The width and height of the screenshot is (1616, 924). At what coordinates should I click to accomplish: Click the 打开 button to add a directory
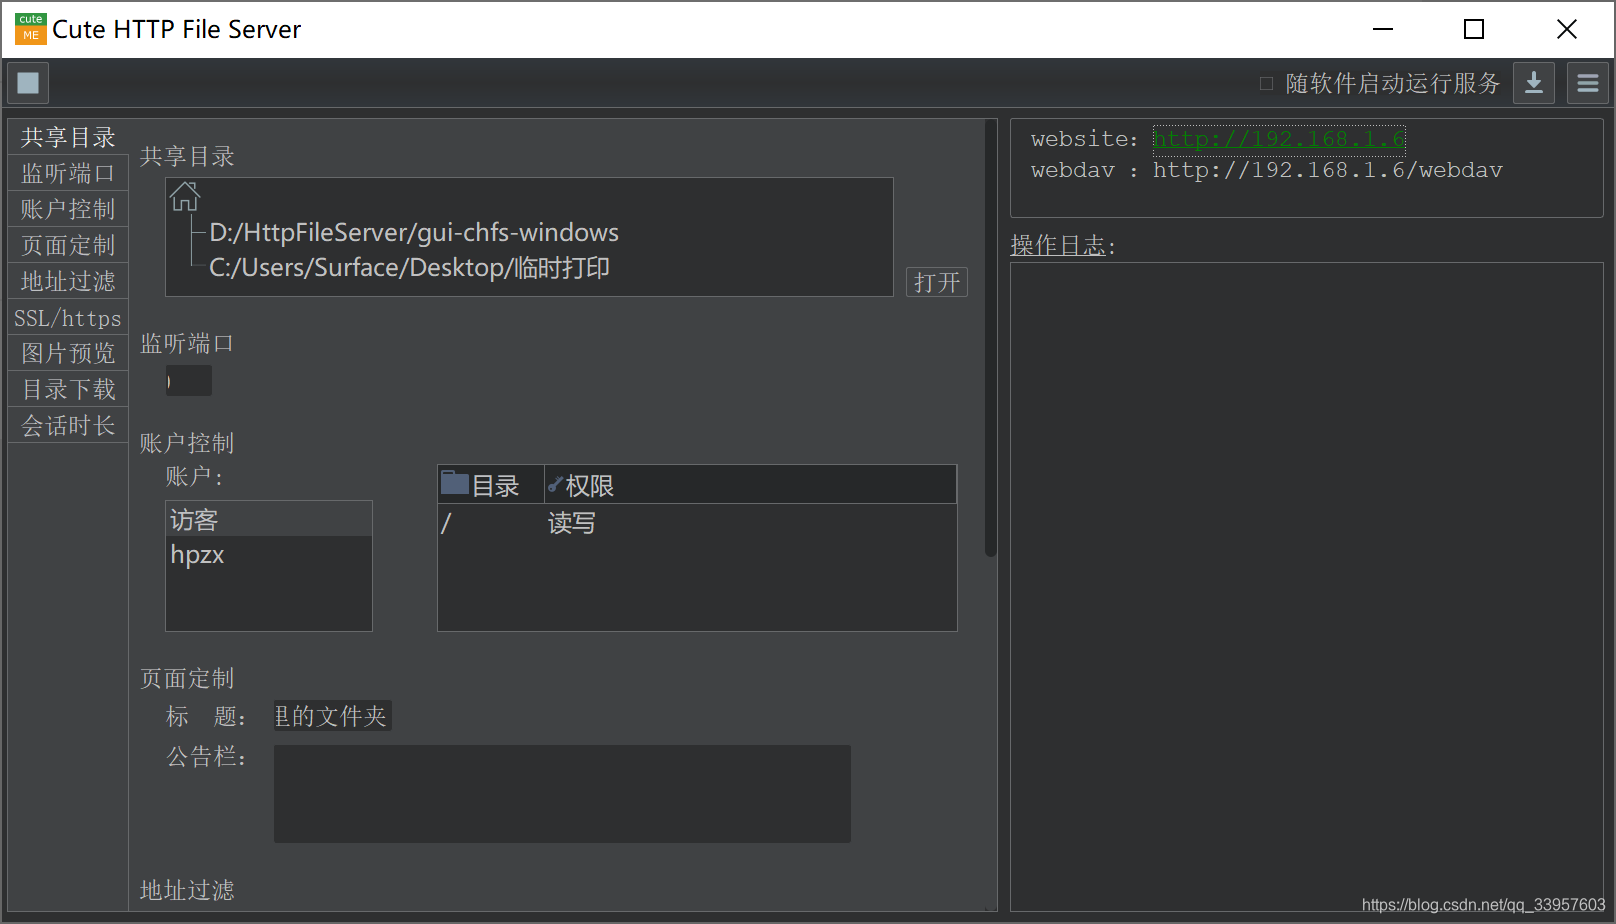click(936, 281)
